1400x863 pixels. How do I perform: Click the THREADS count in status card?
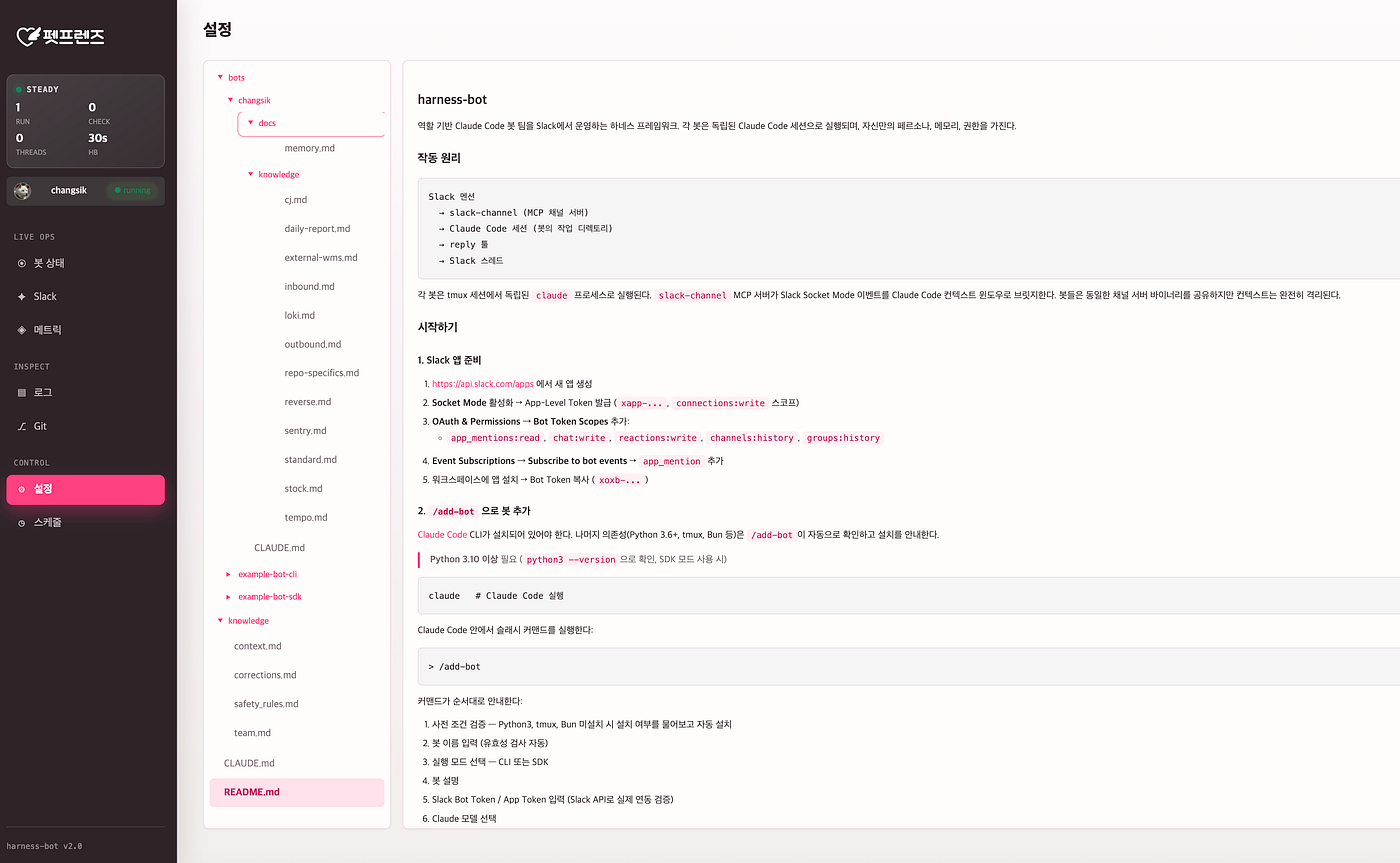[19, 138]
